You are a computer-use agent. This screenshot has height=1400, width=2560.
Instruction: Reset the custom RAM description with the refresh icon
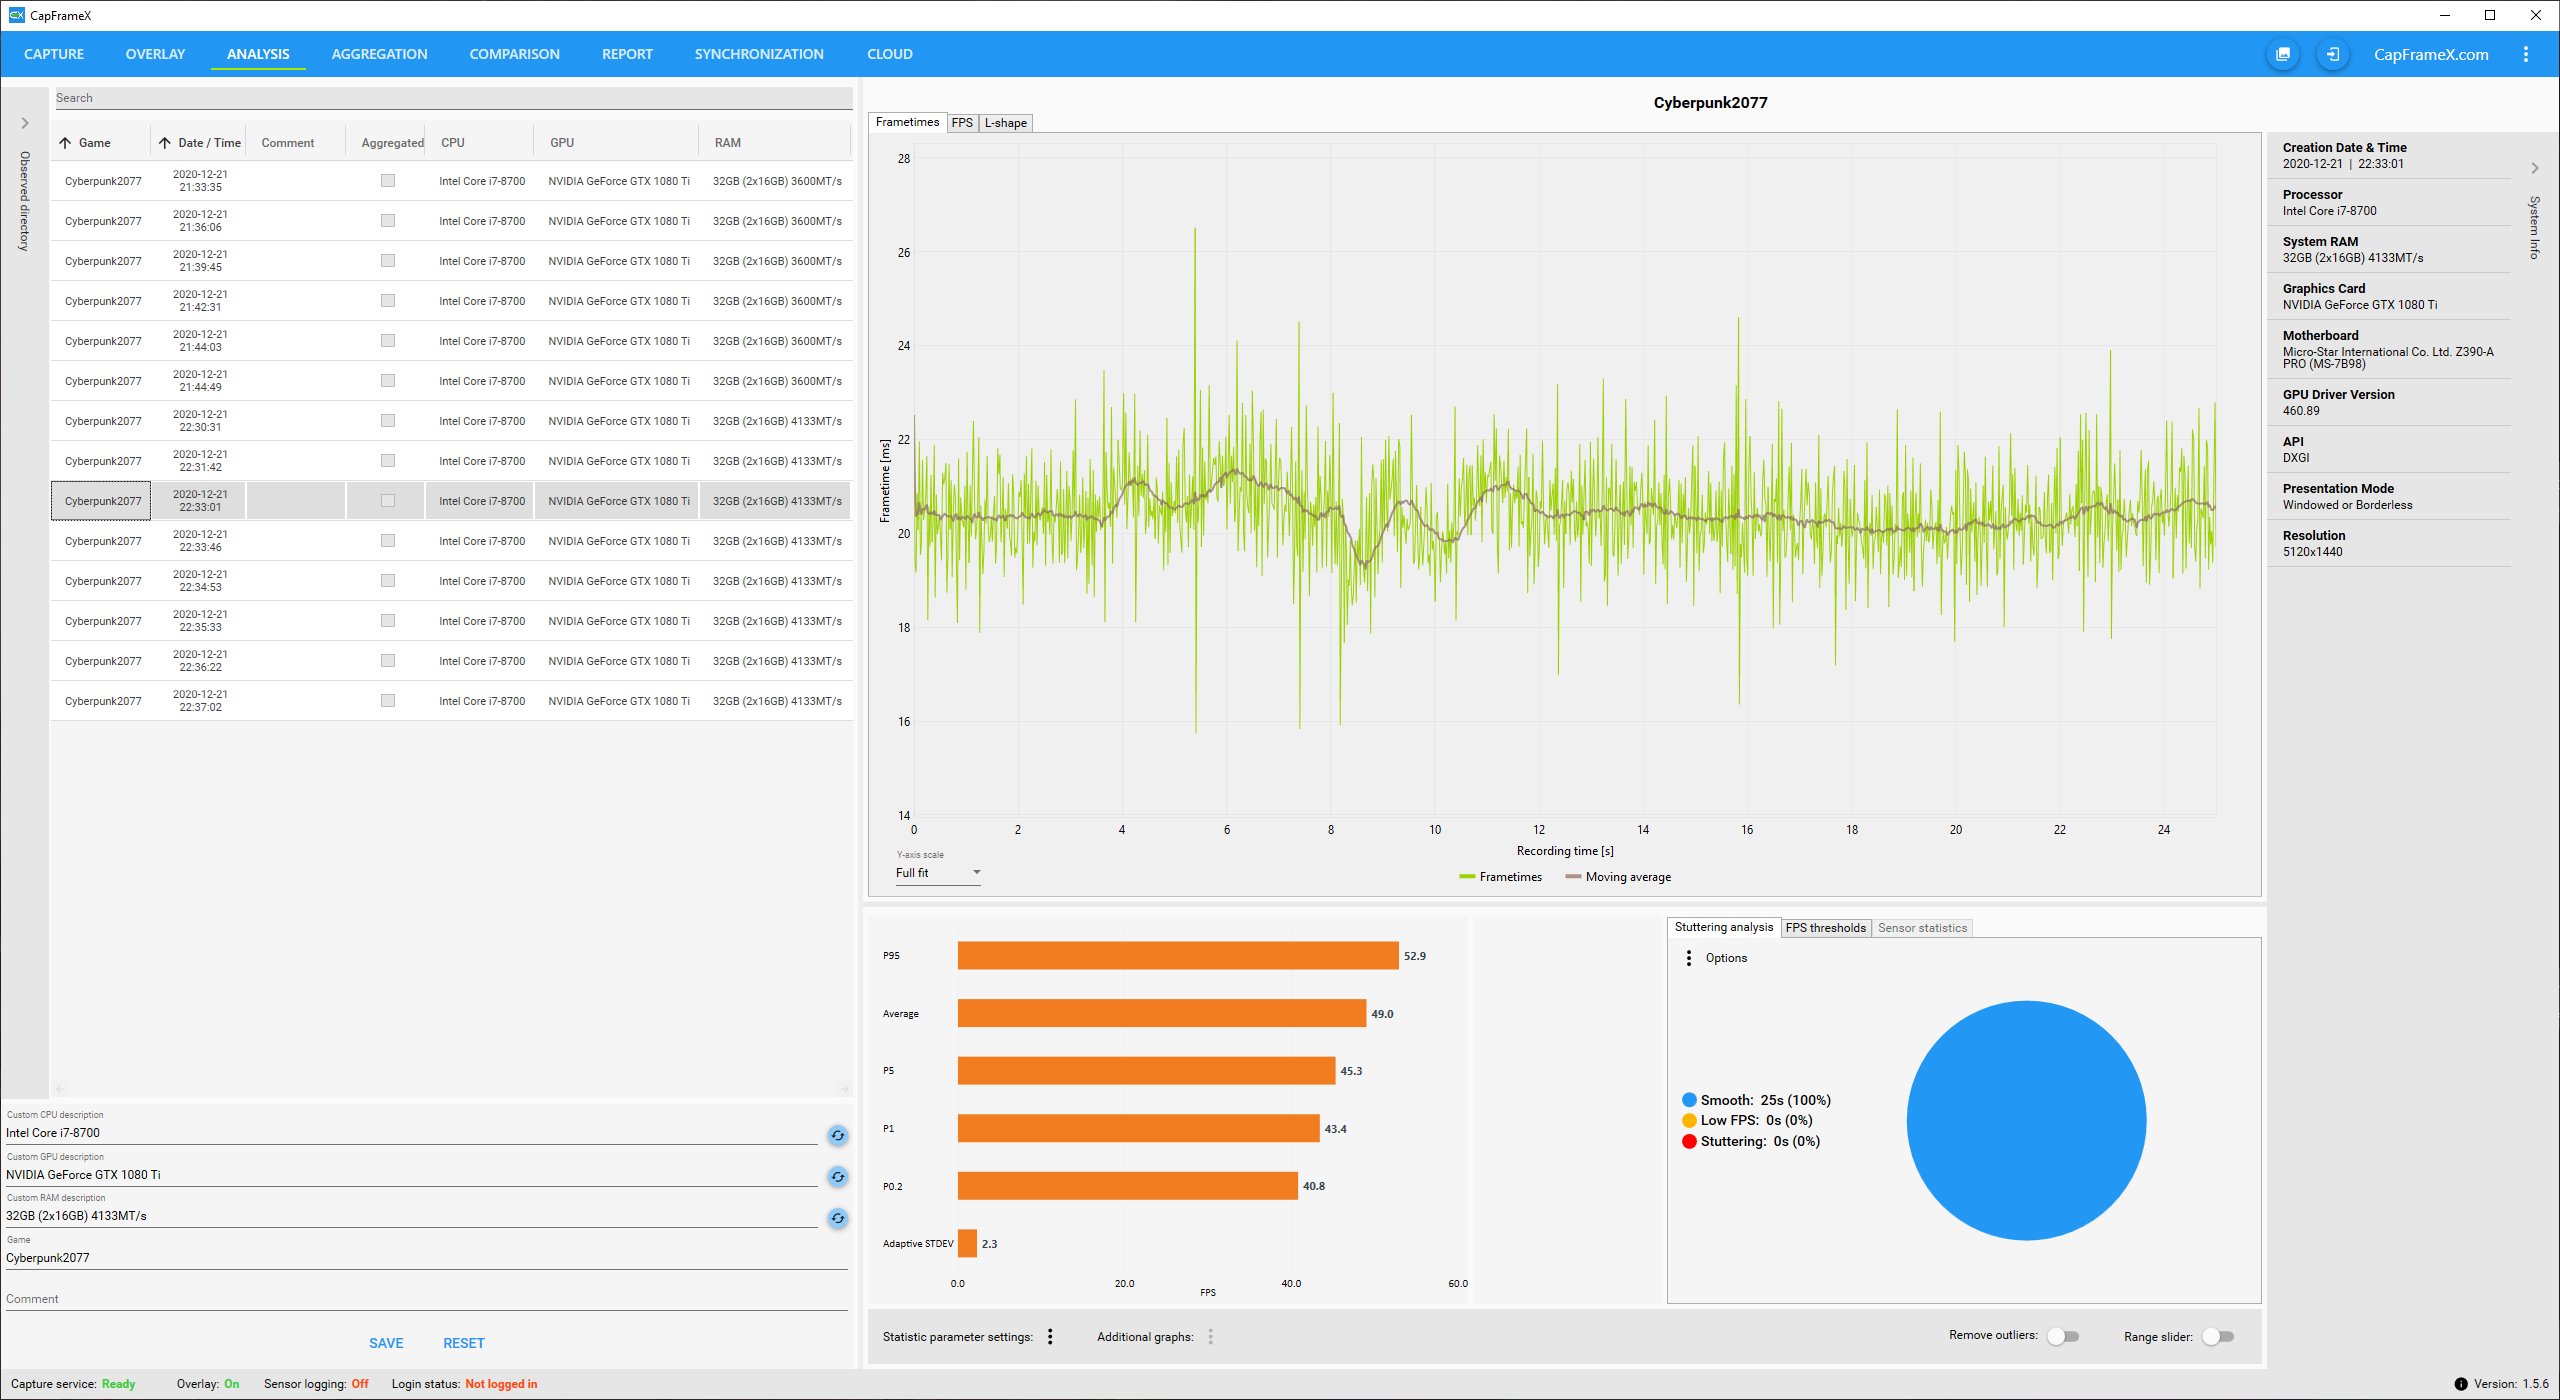838,1218
